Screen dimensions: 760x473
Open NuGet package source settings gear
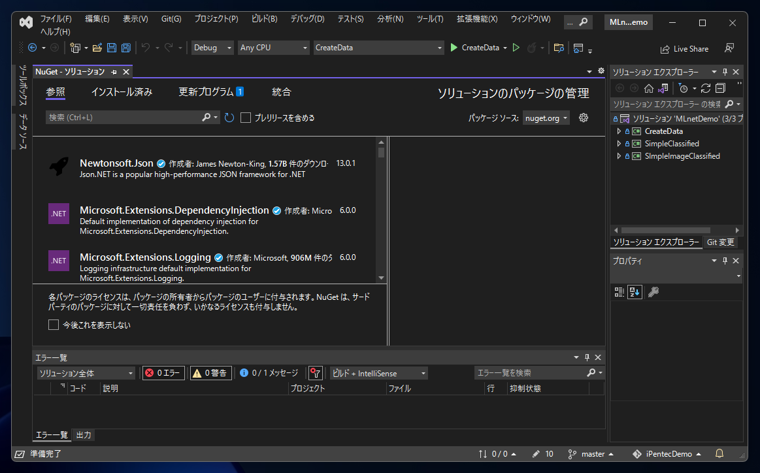(x=584, y=118)
